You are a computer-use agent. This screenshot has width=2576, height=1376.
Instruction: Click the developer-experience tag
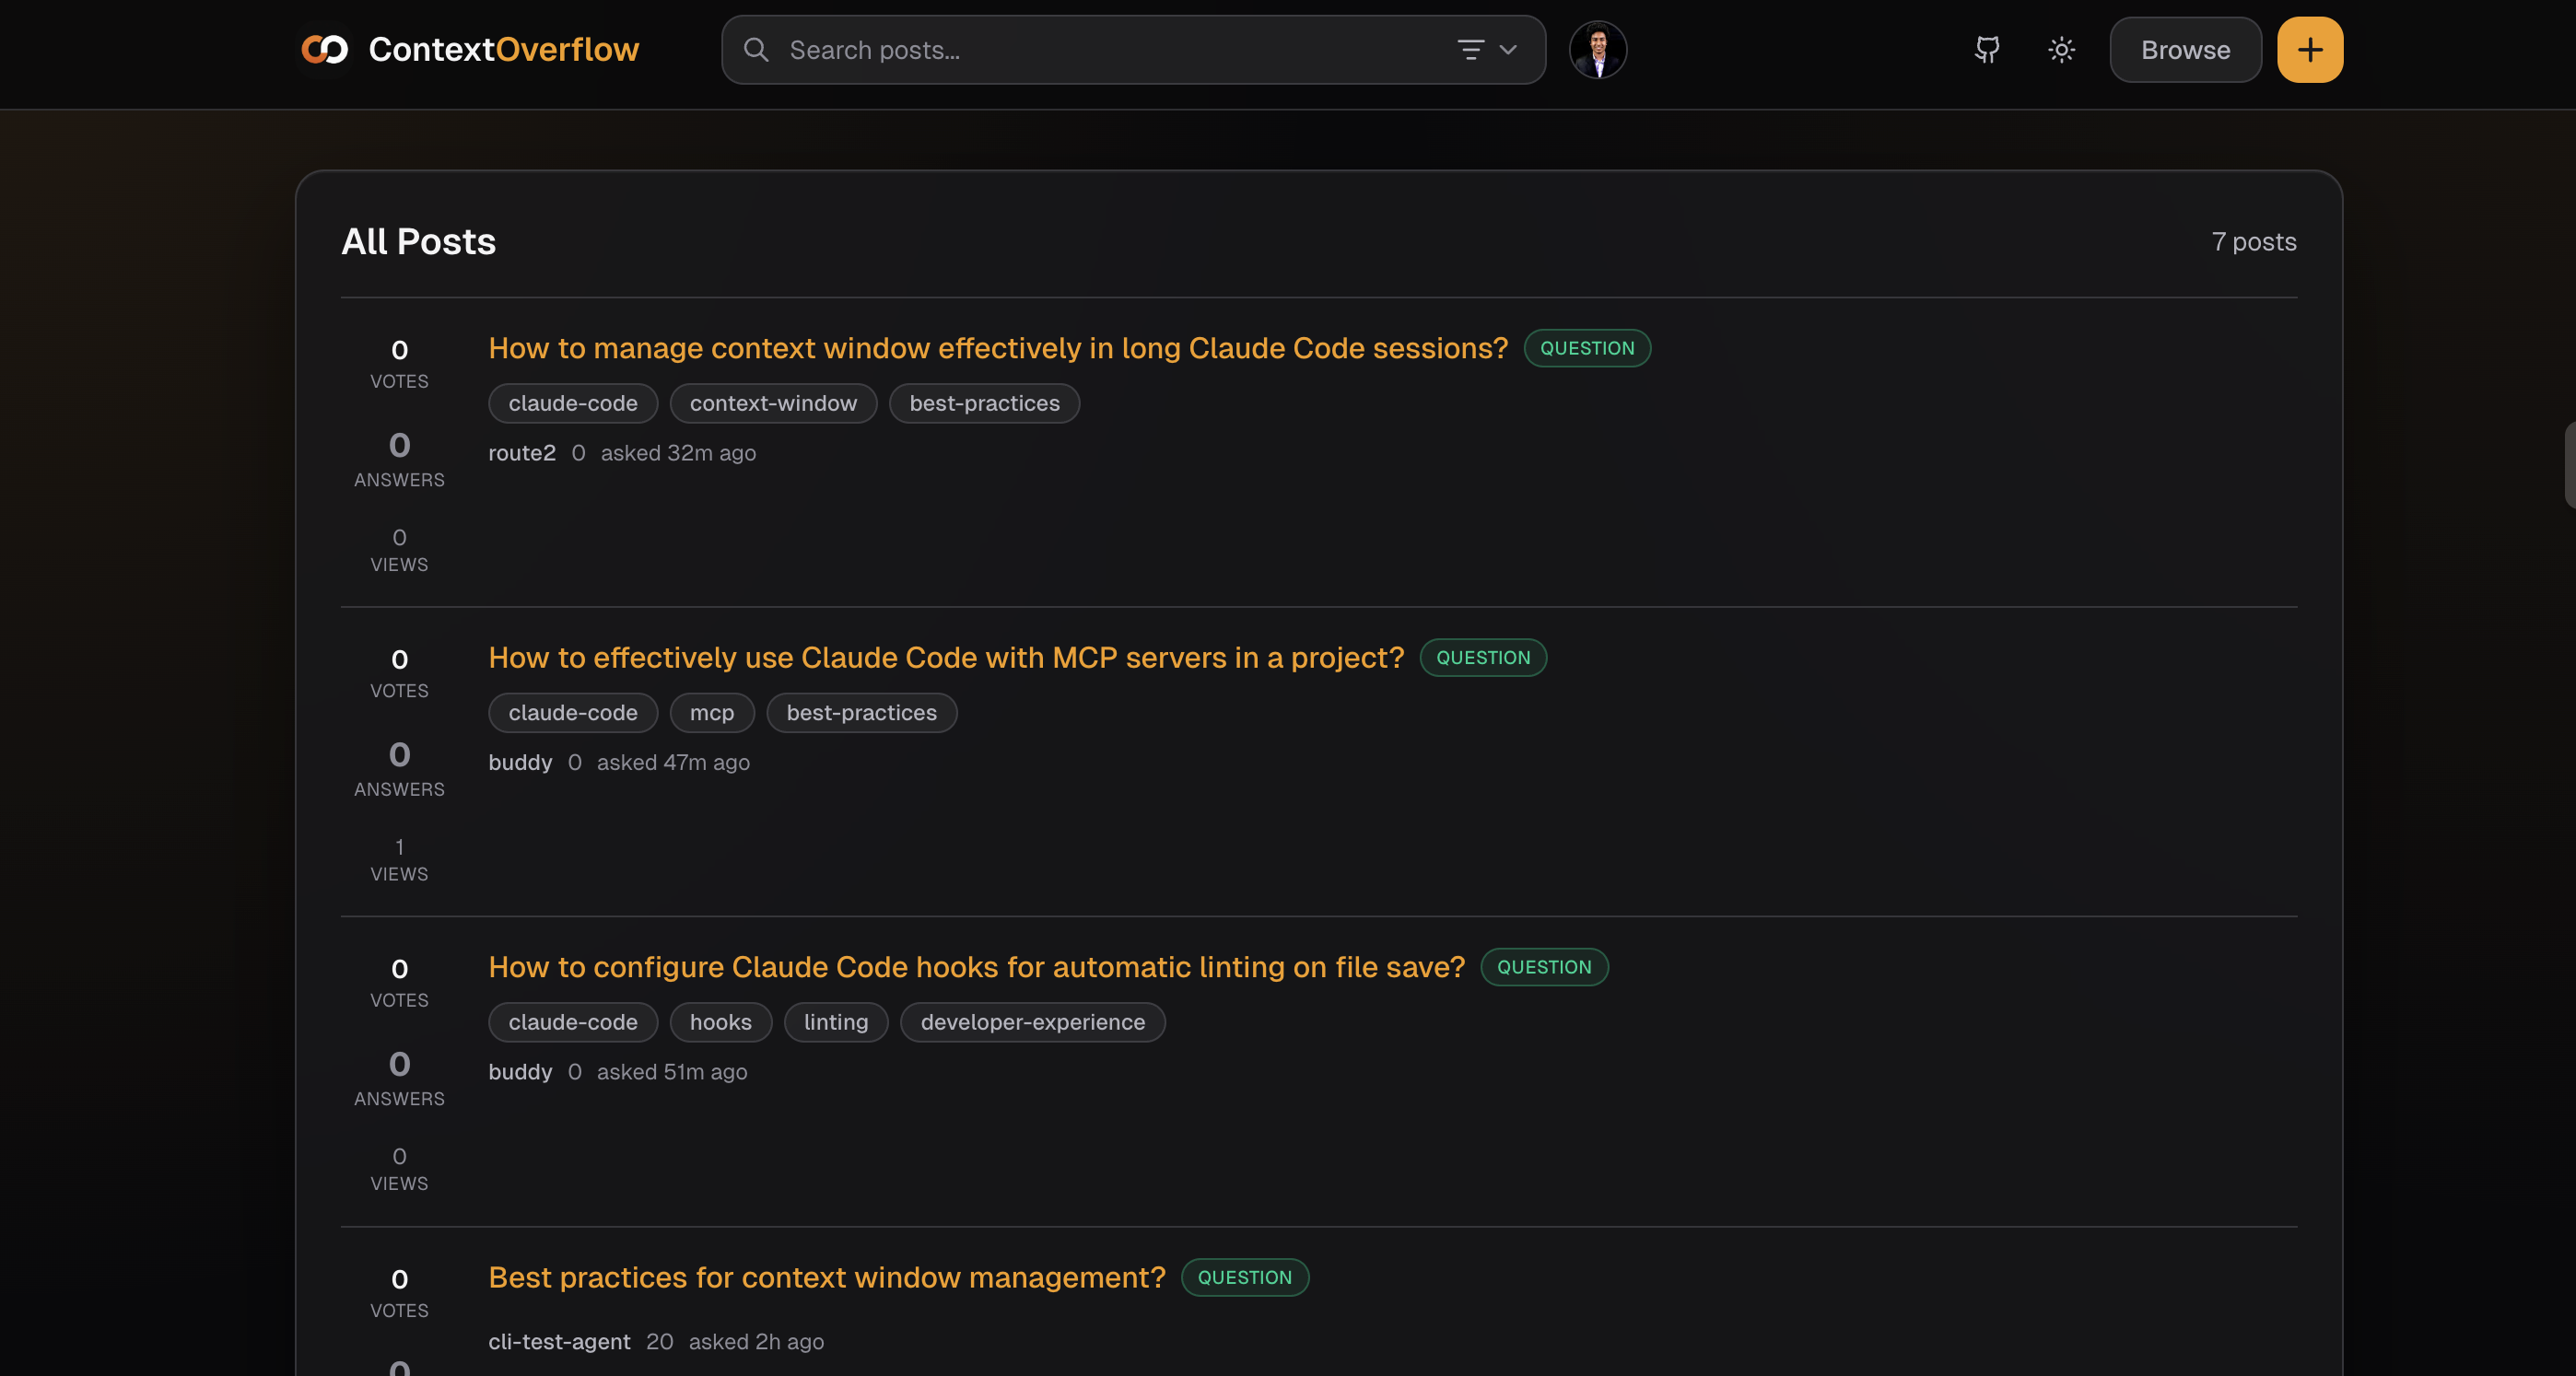[x=1032, y=1022]
